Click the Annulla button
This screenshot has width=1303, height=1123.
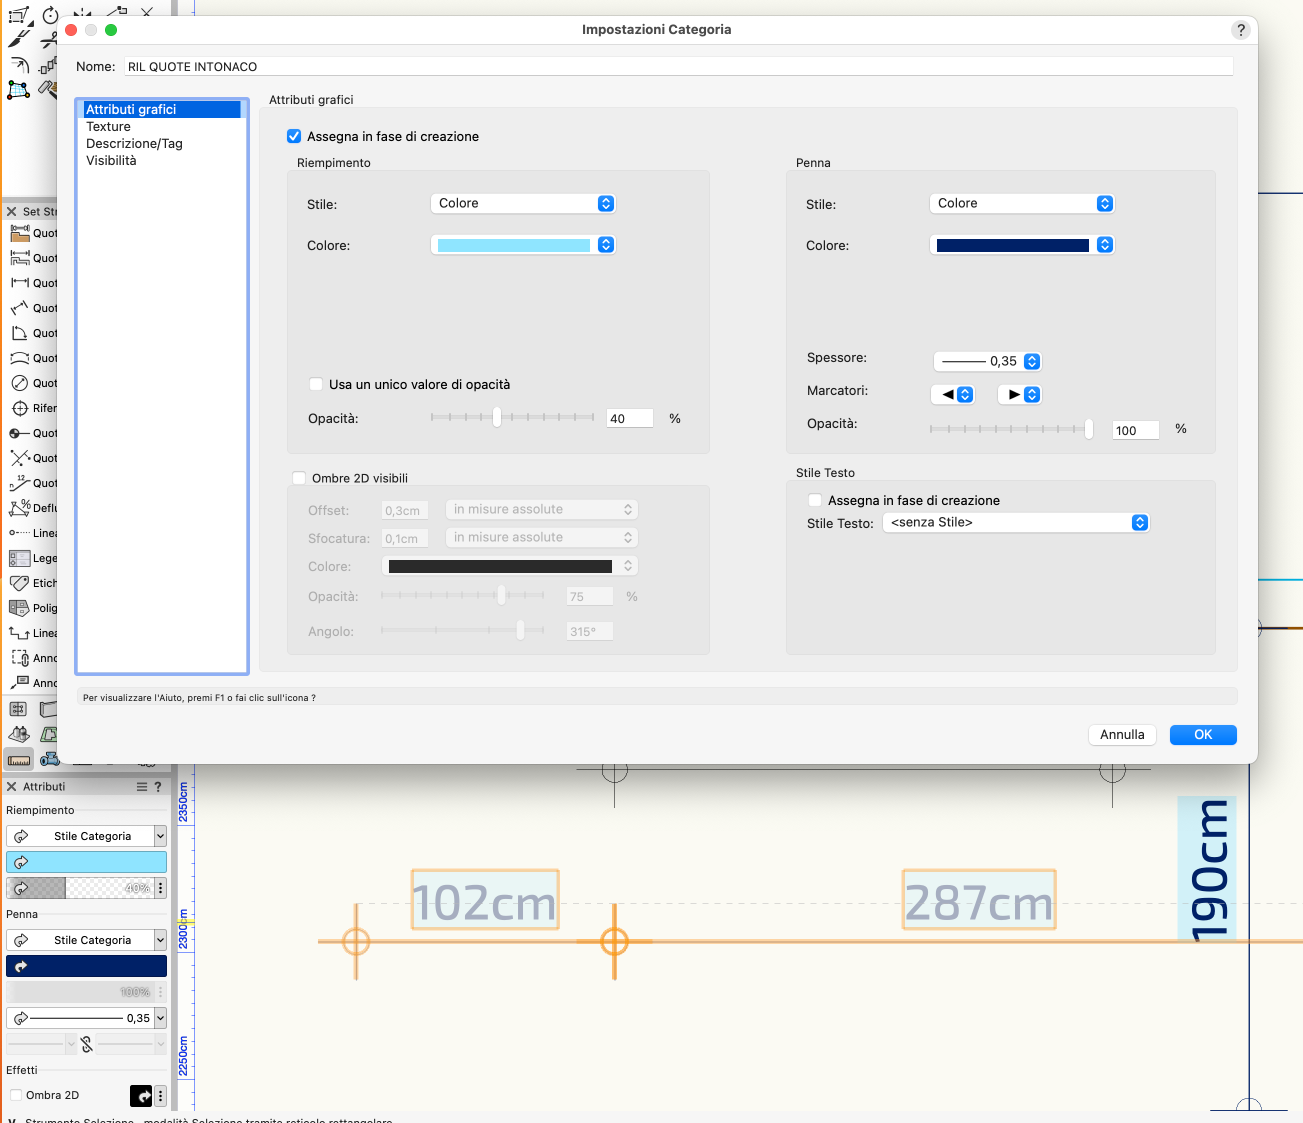click(x=1121, y=735)
